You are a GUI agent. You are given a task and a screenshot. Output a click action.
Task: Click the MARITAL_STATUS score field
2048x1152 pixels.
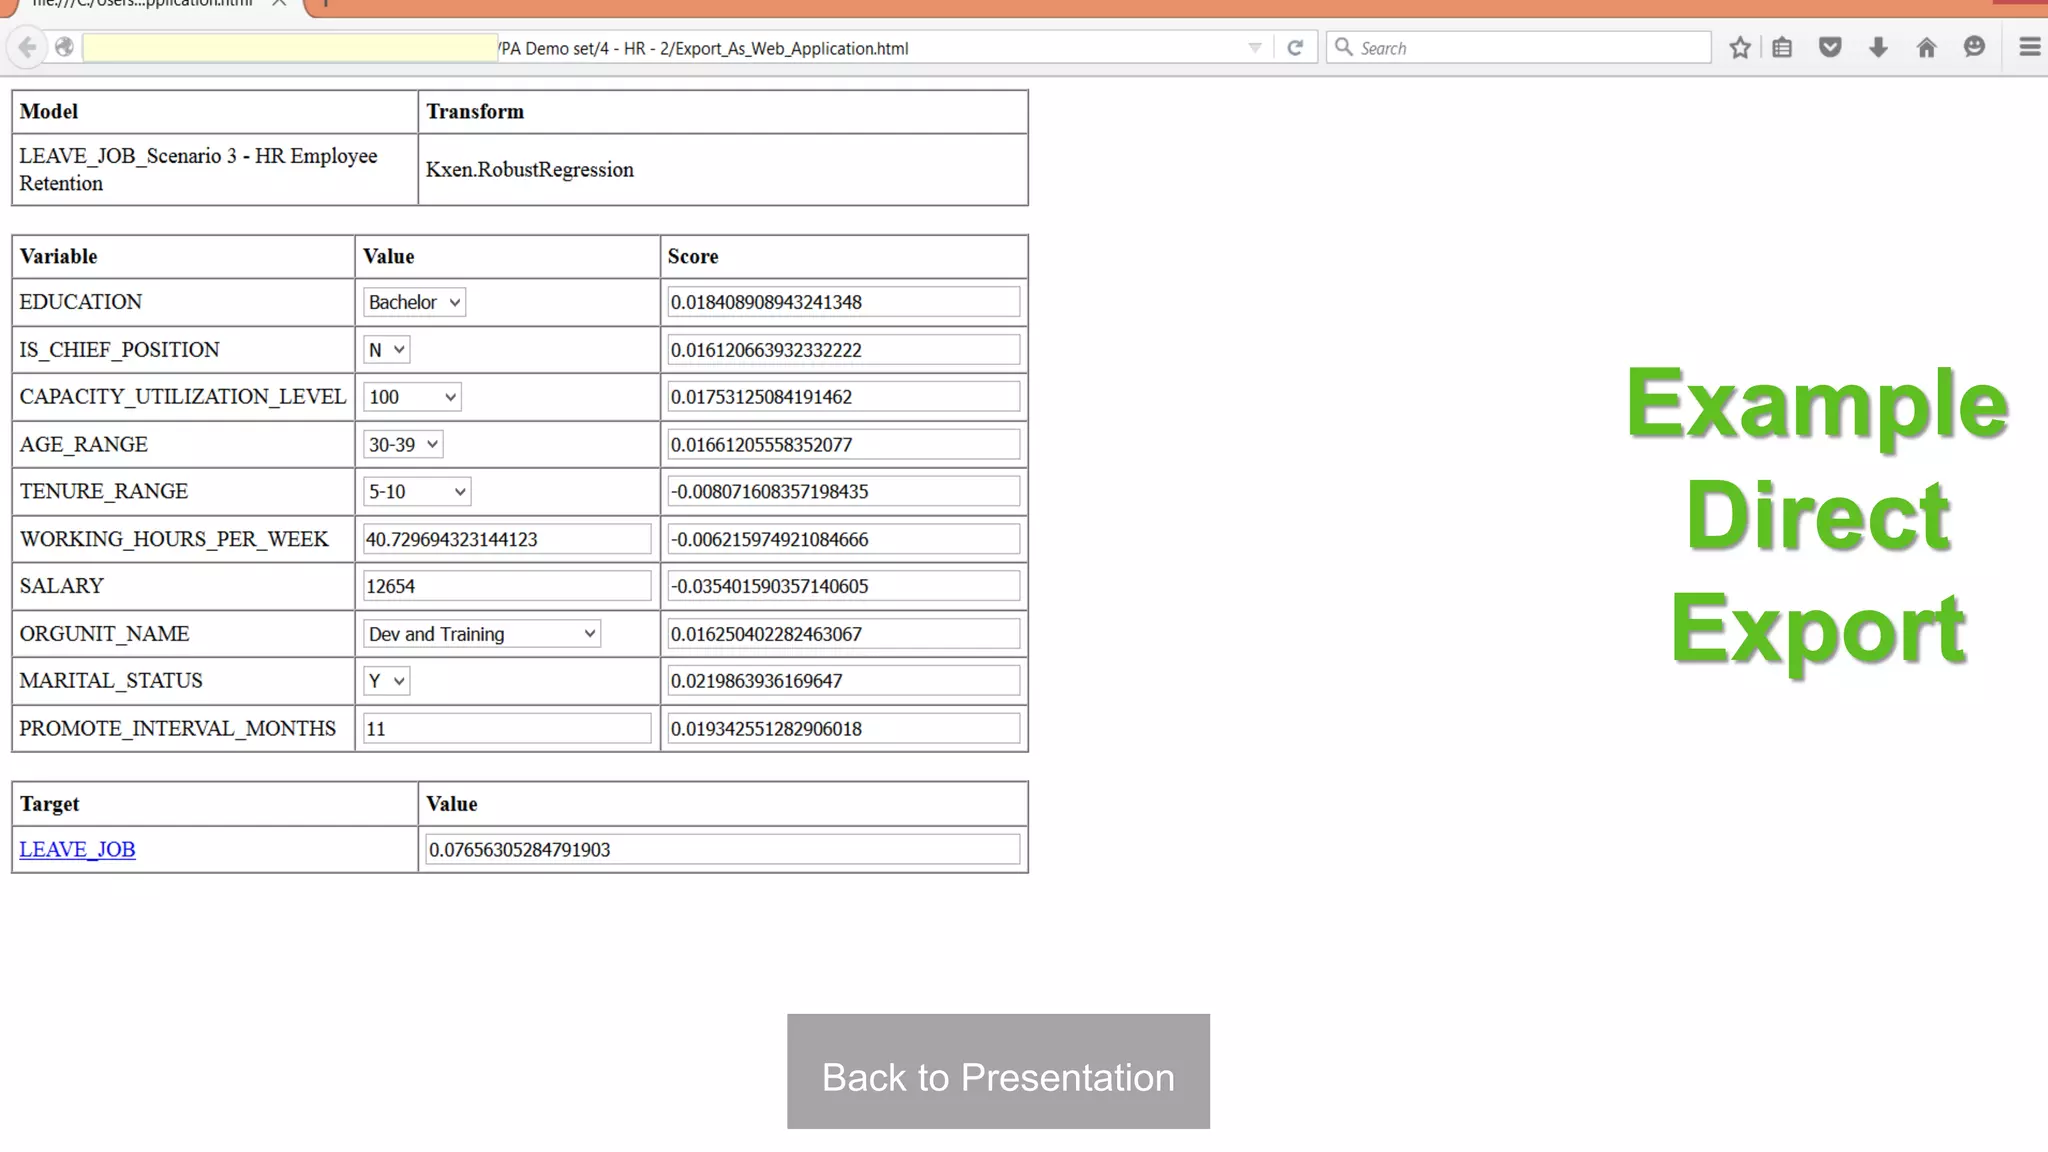point(844,681)
